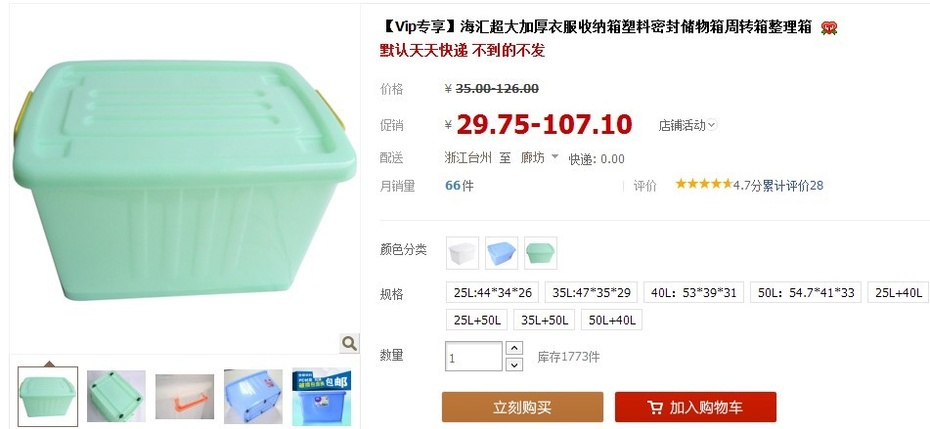Screen dimensions: 930x429
Task: View the green box underside thumbnail
Action: coord(116,396)
